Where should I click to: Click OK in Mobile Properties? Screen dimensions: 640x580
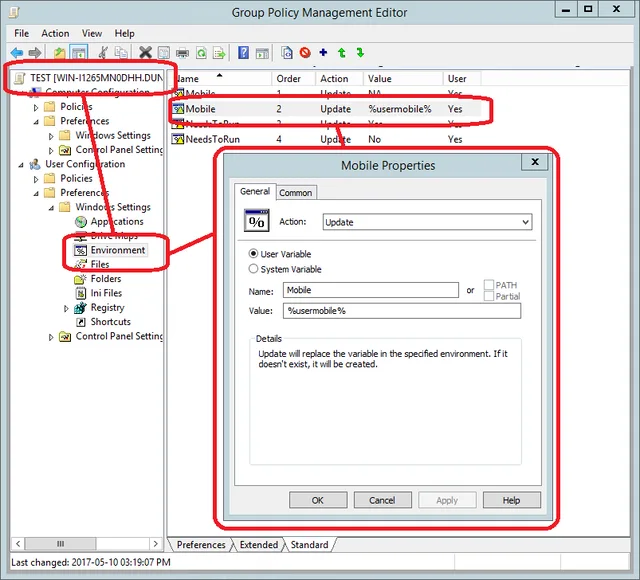point(318,500)
